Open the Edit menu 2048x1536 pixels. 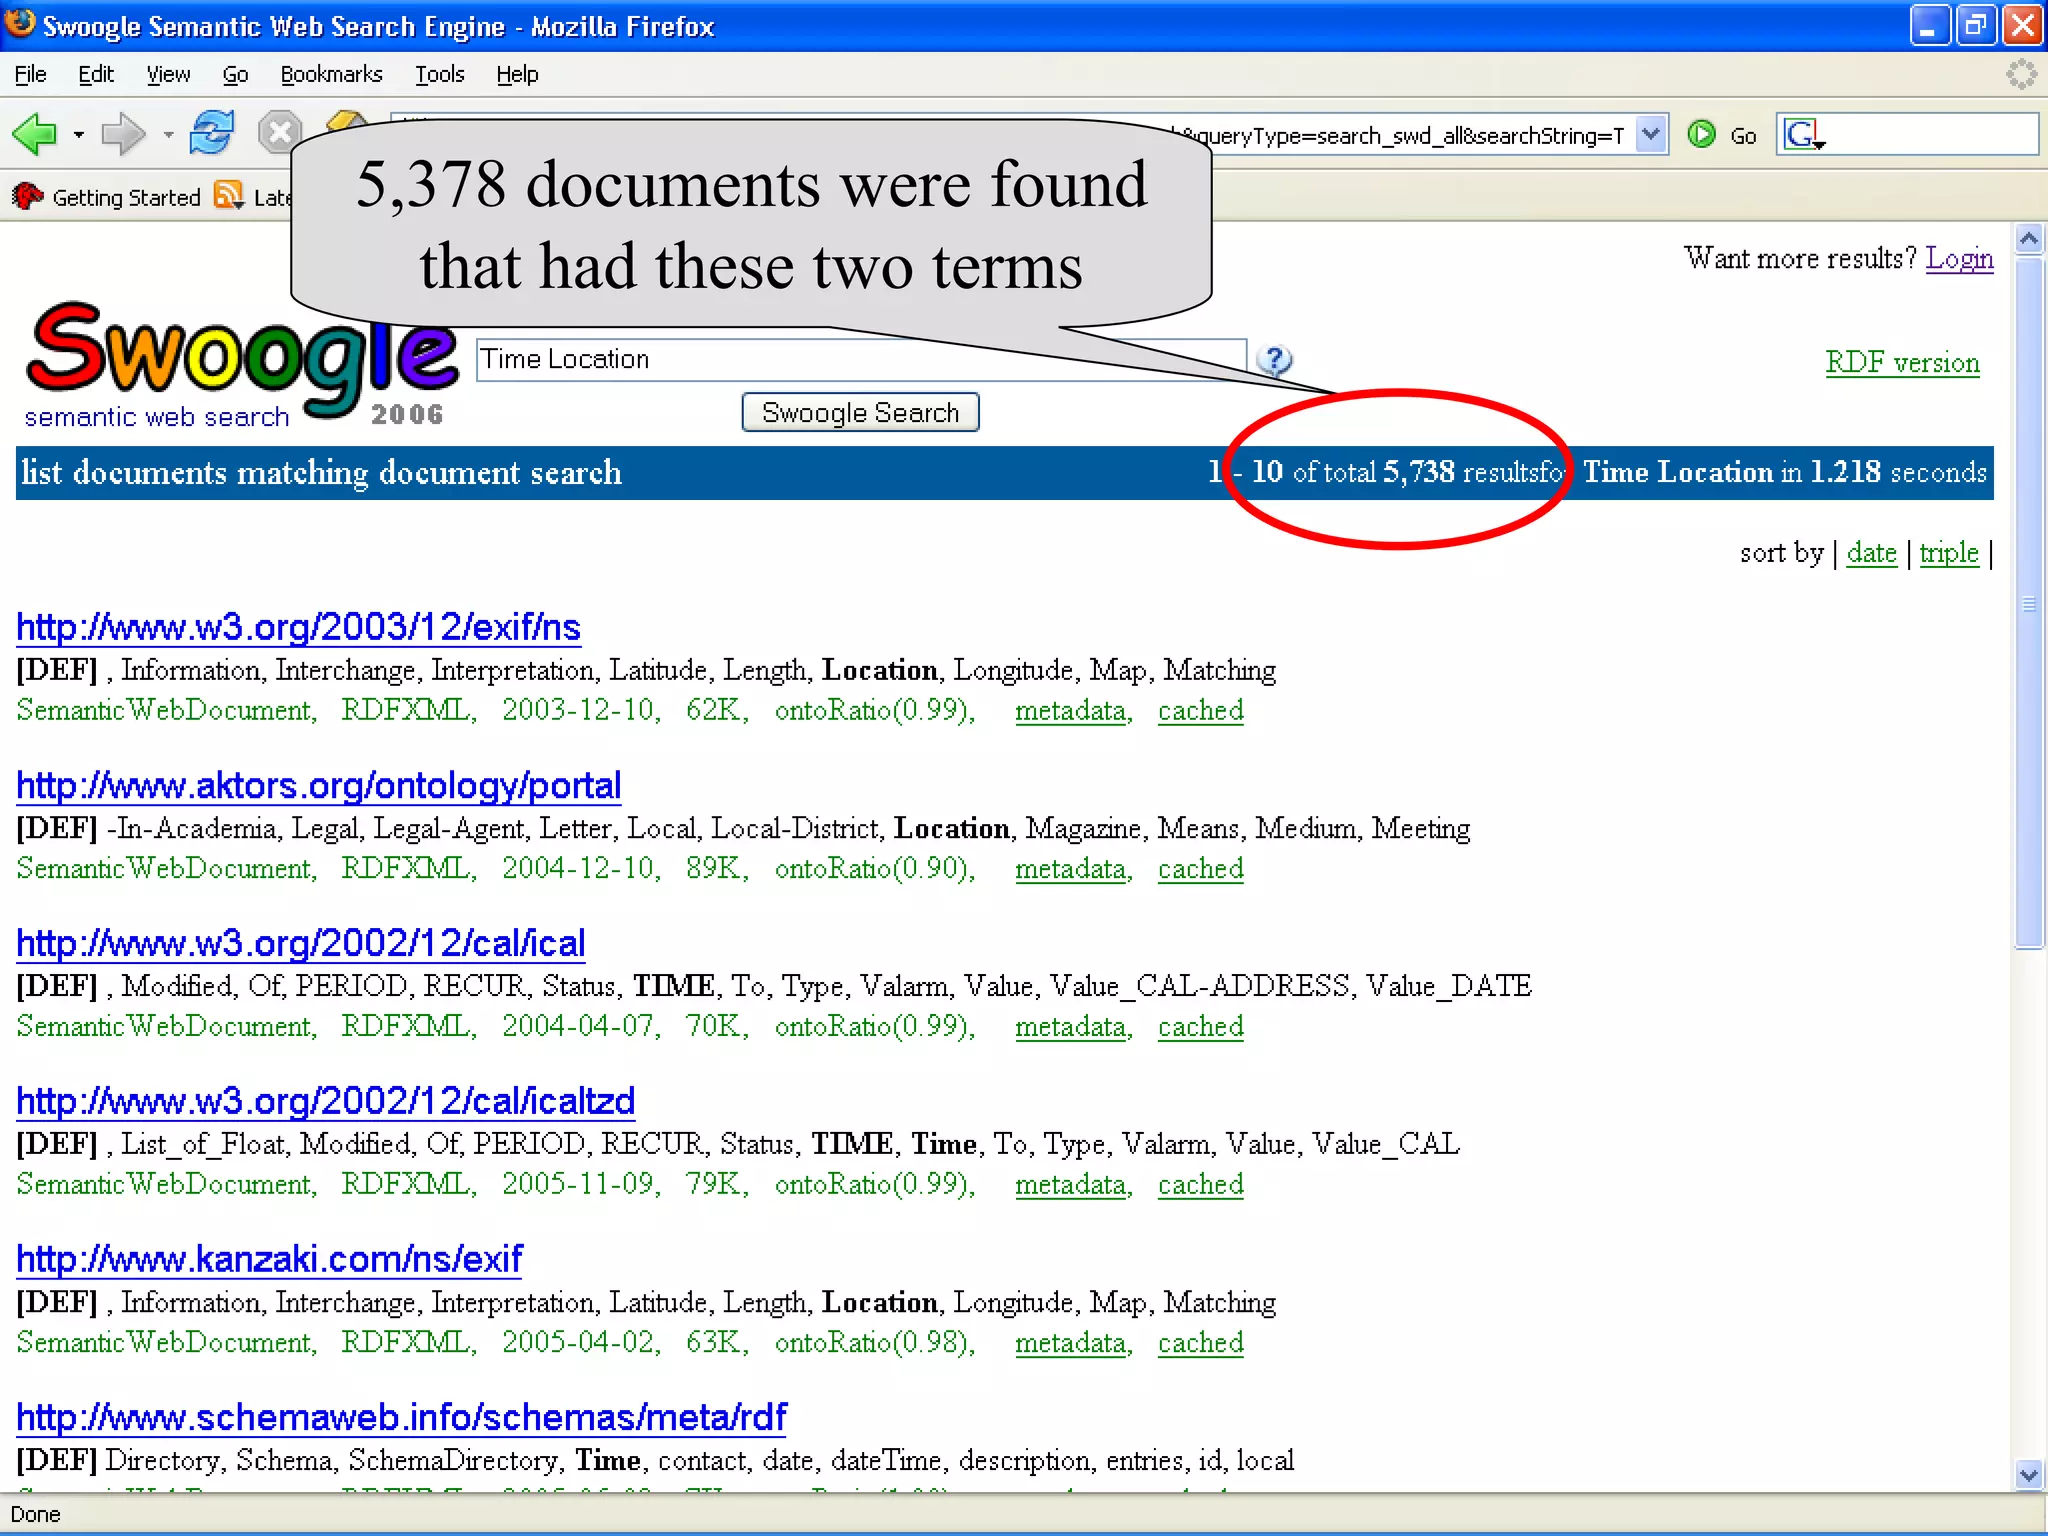(96, 74)
